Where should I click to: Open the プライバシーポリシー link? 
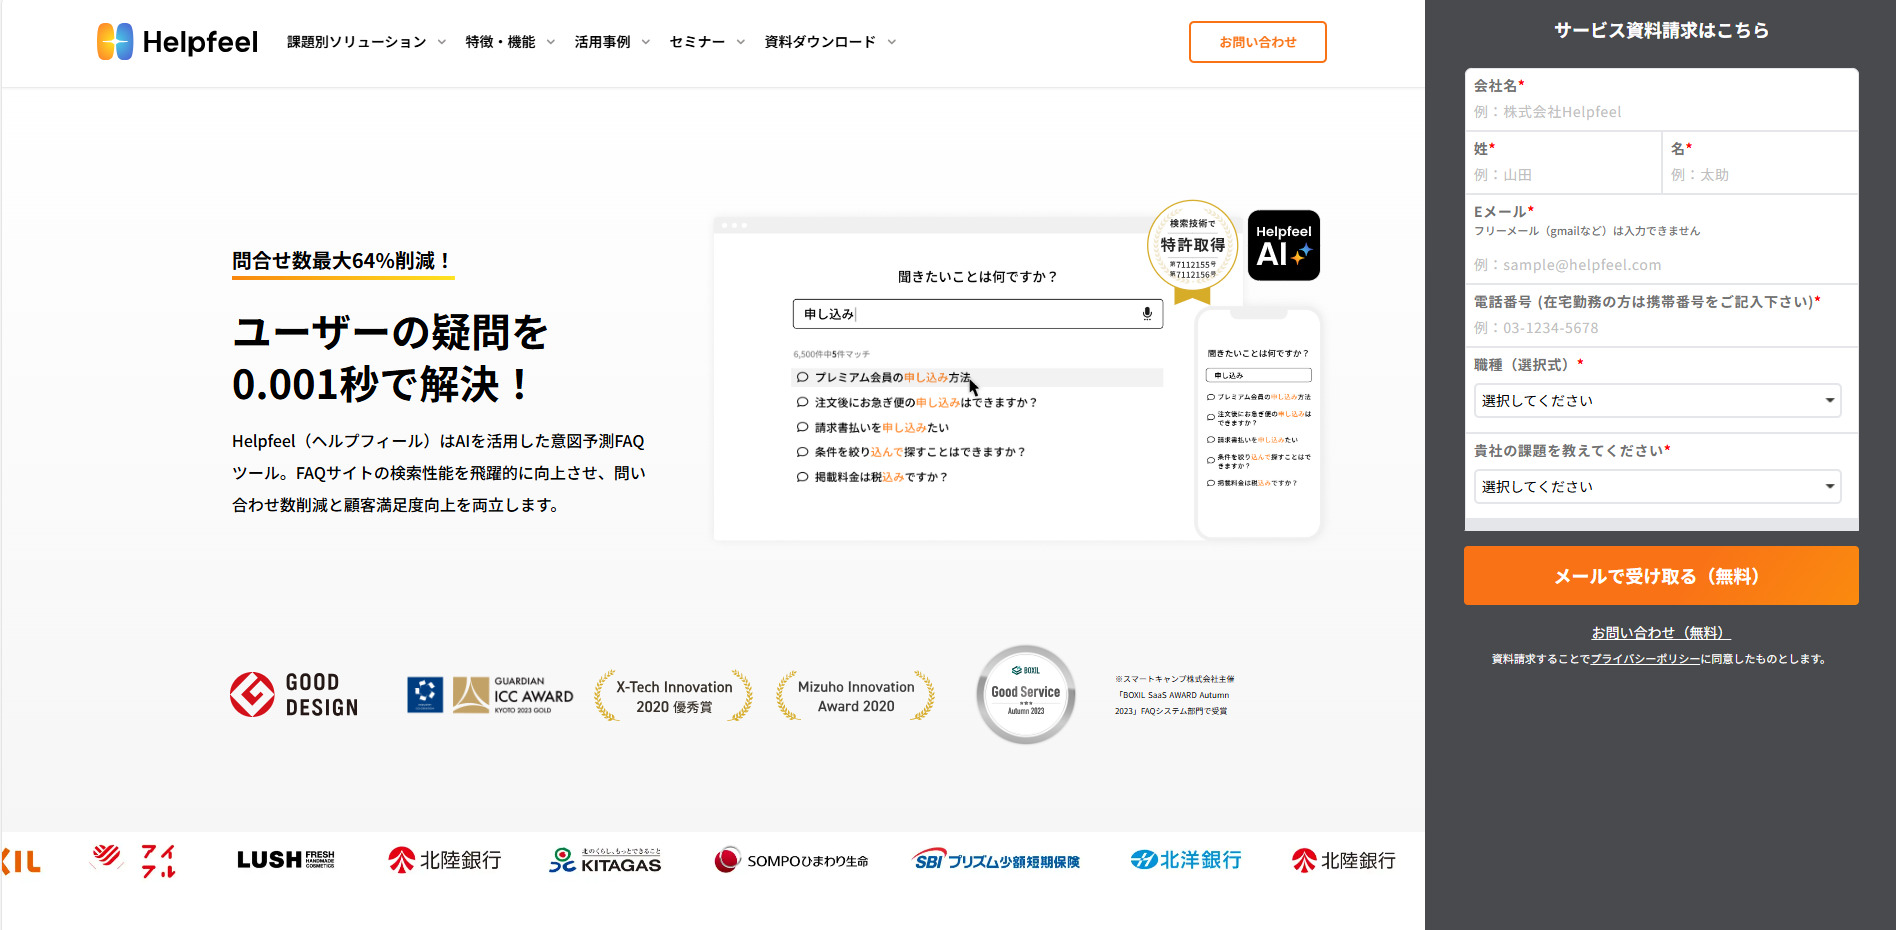[1645, 659]
